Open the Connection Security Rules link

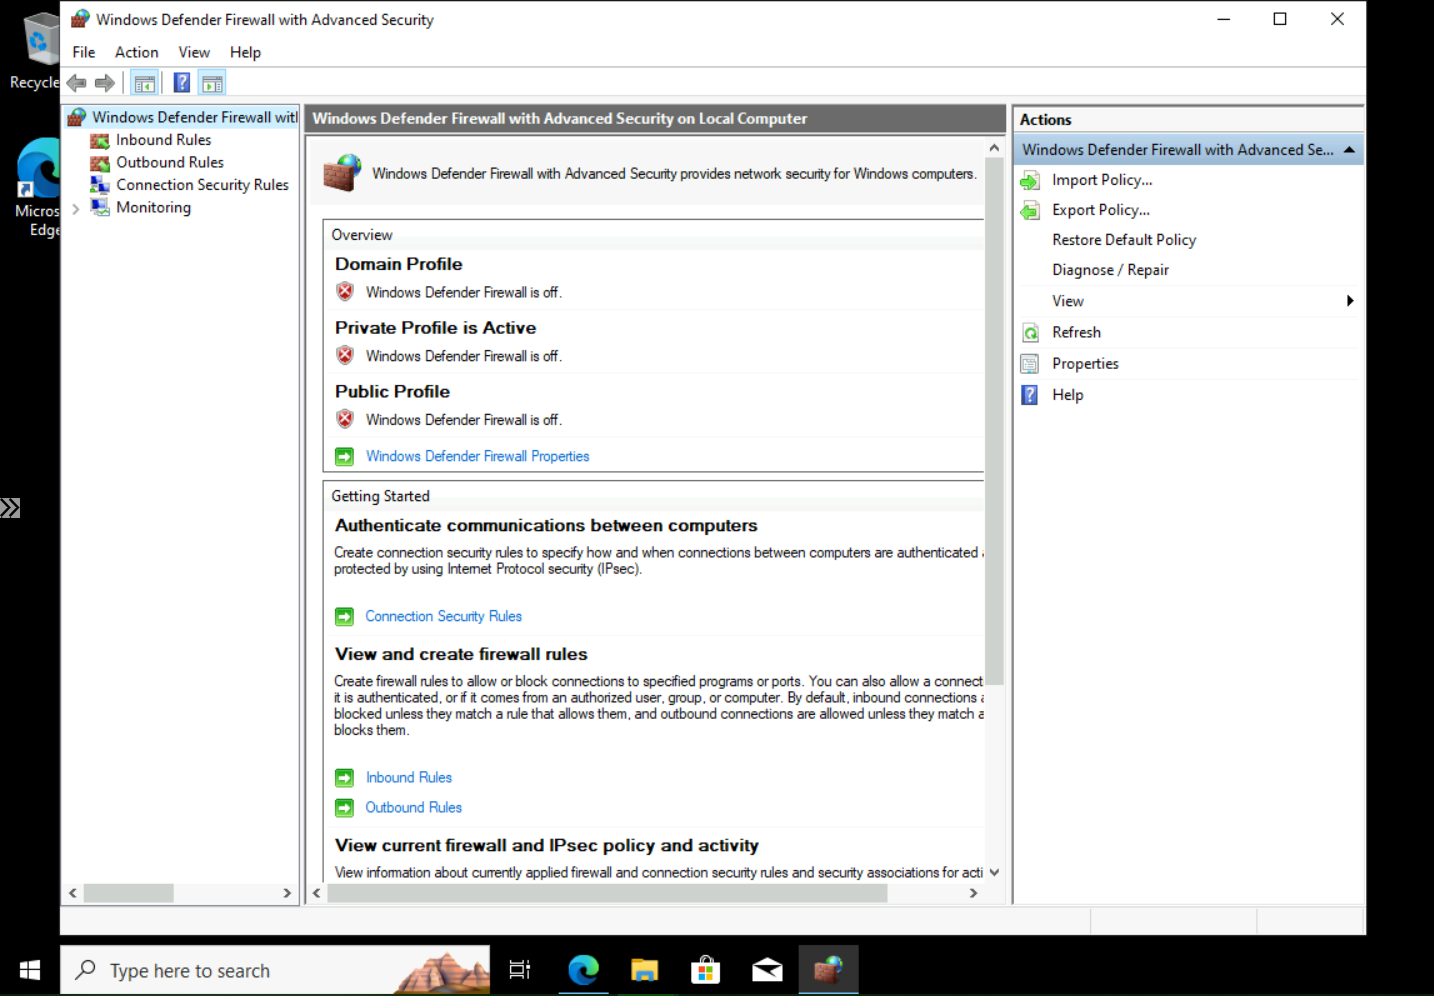point(443,616)
